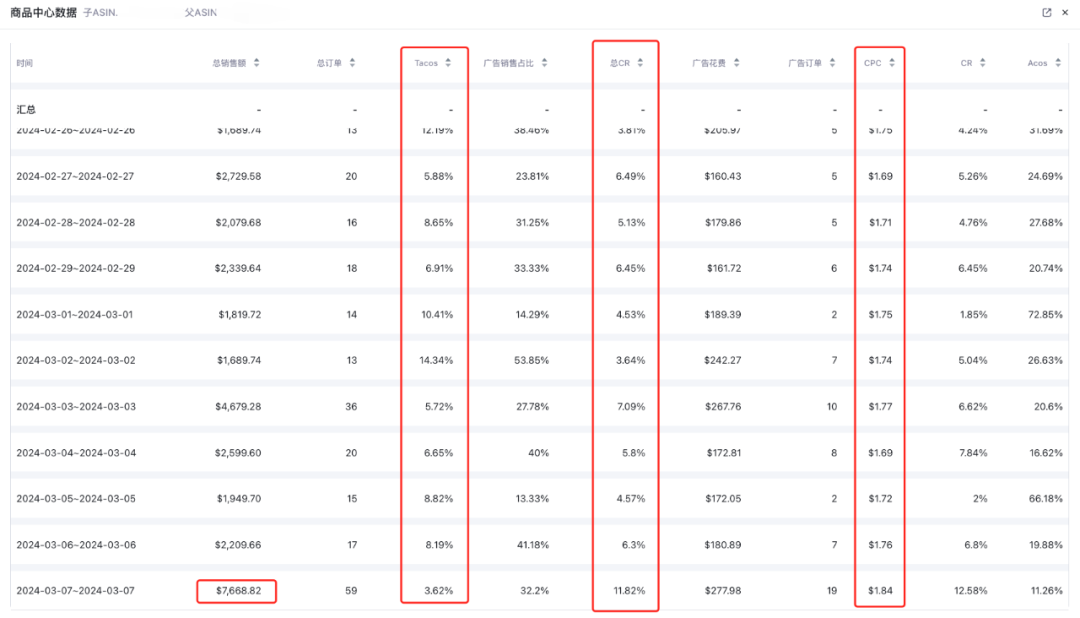Click the 时间 column header
This screenshot has width=1080, height=618.
click(25, 63)
